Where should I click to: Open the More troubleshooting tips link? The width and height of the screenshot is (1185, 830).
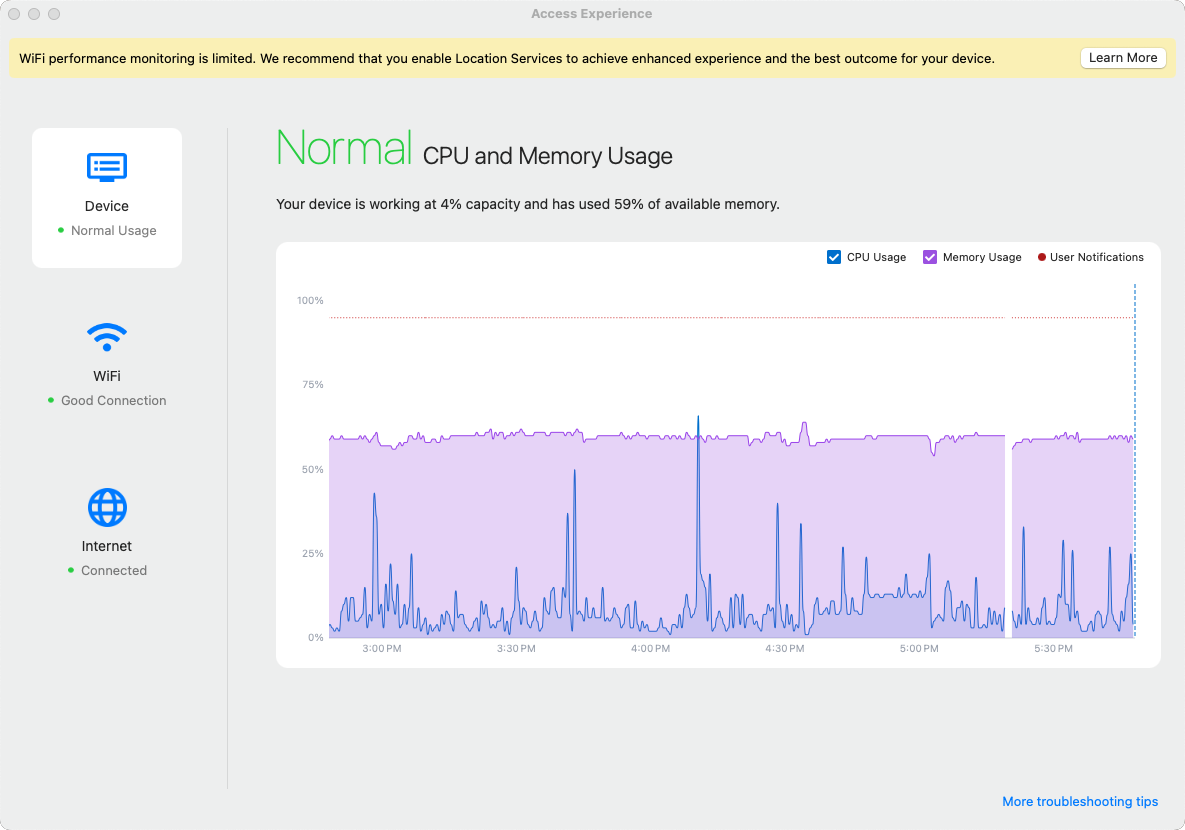point(1080,802)
